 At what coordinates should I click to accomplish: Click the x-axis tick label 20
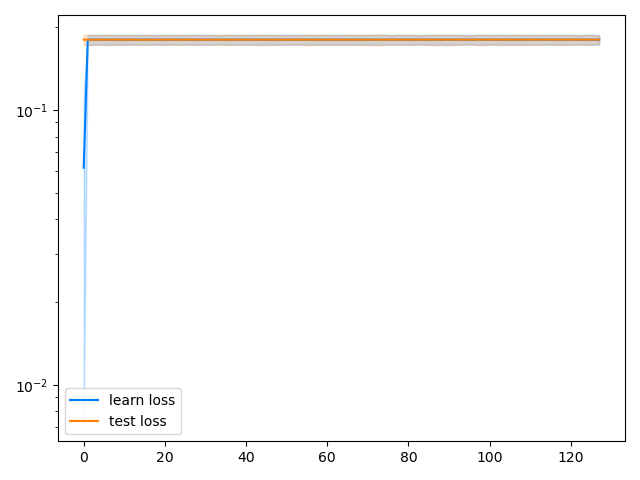(x=165, y=457)
